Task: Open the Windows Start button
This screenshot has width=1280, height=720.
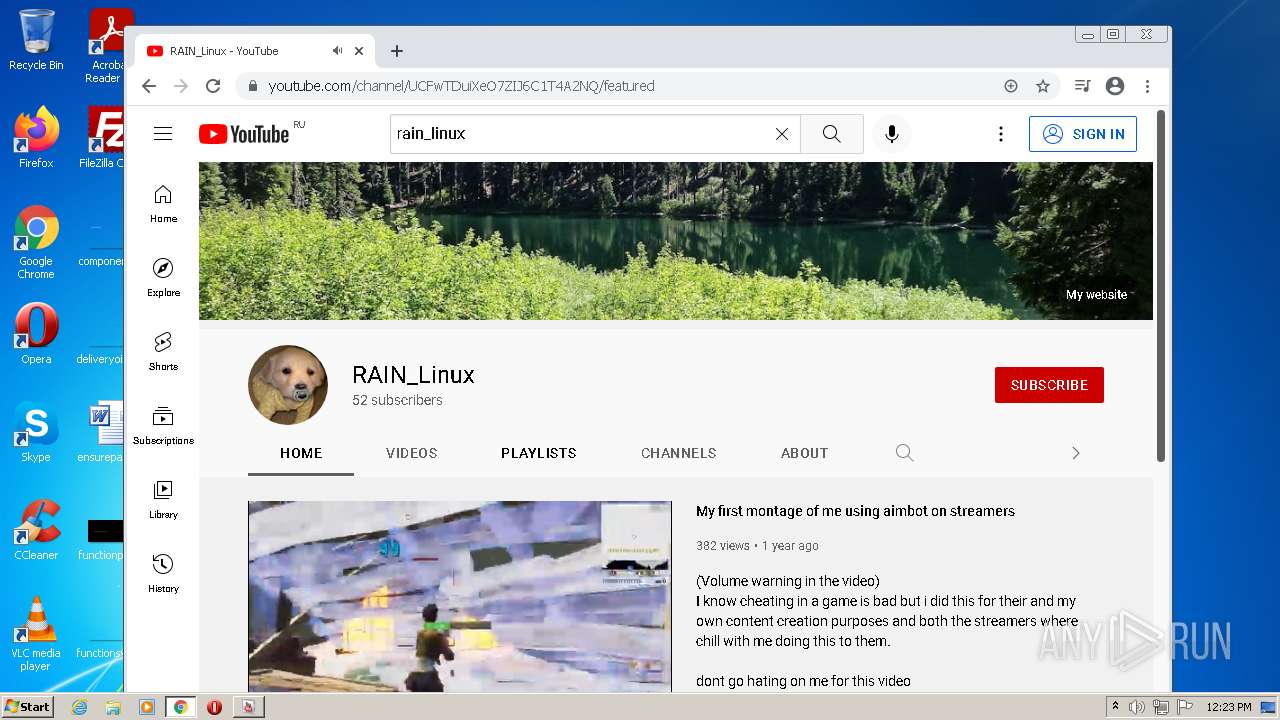Action: pyautogui.click(x=27, y=707)
